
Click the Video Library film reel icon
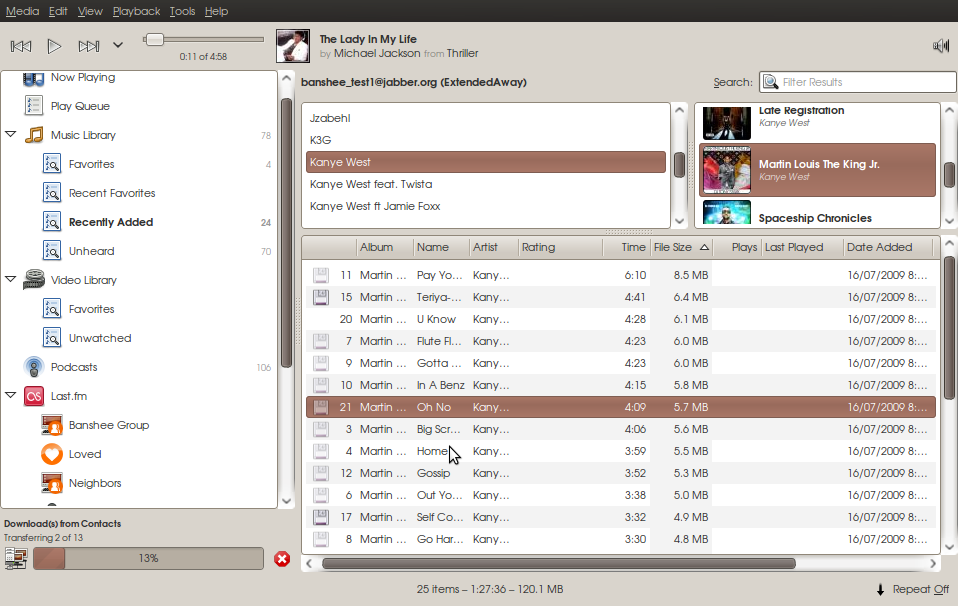(34, 280)
